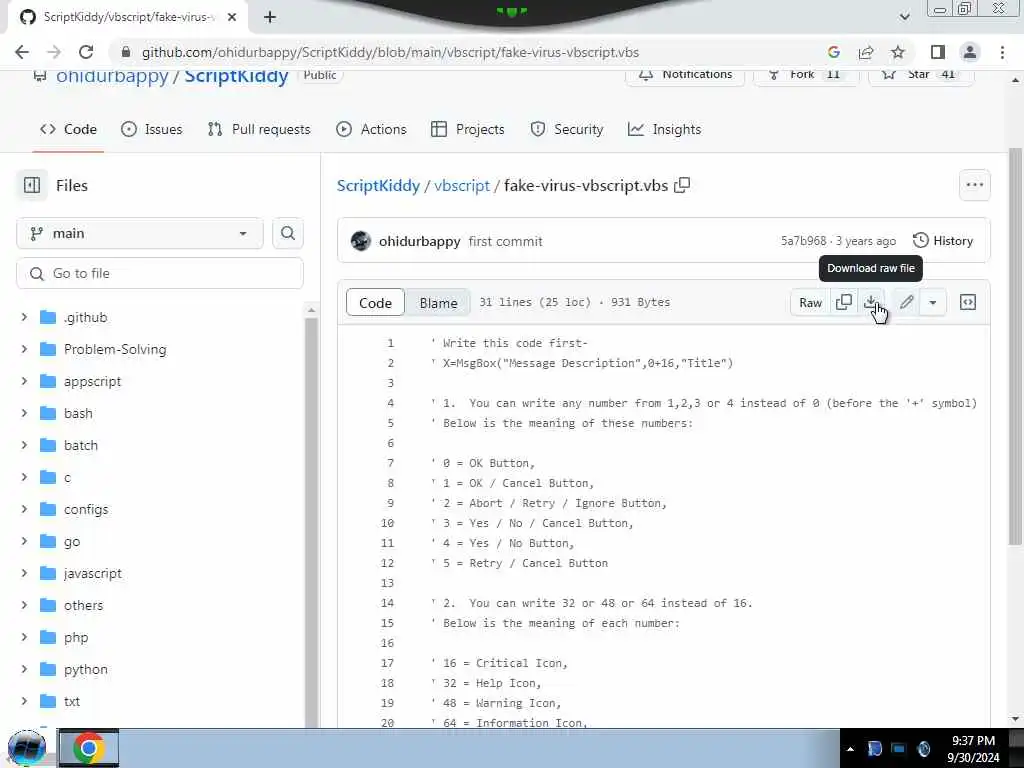Open the Actions tab
The height and width of the screenshot is (768, 1024).
(371, 129)
